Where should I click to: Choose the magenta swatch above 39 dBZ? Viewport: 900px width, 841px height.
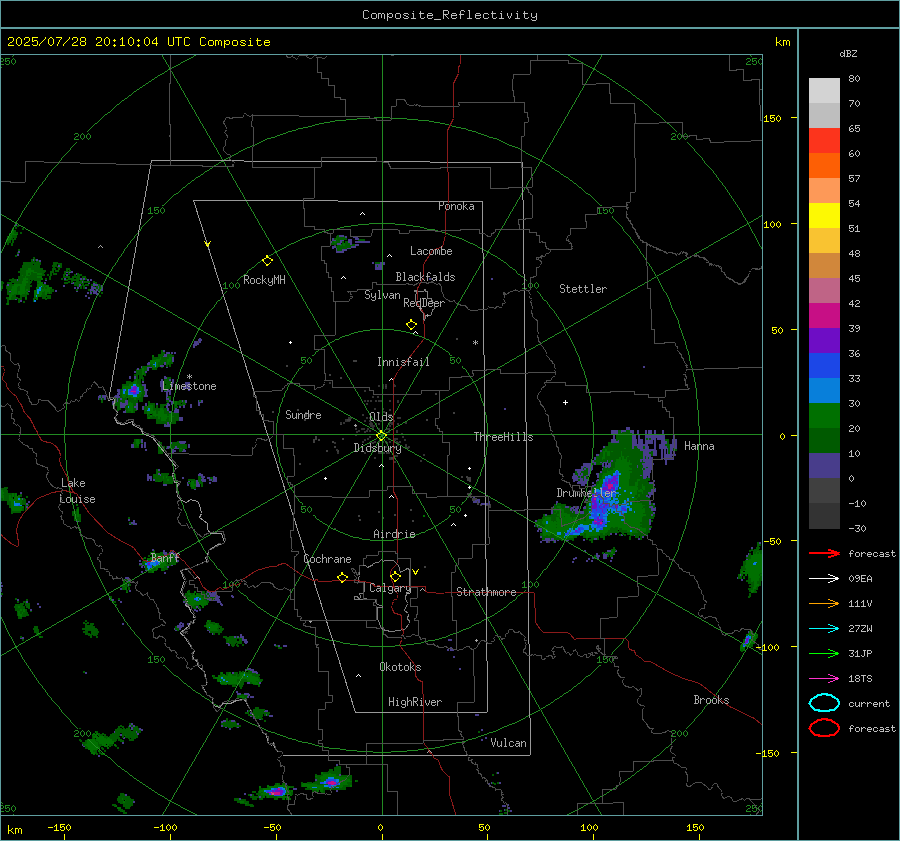[824, 315]
